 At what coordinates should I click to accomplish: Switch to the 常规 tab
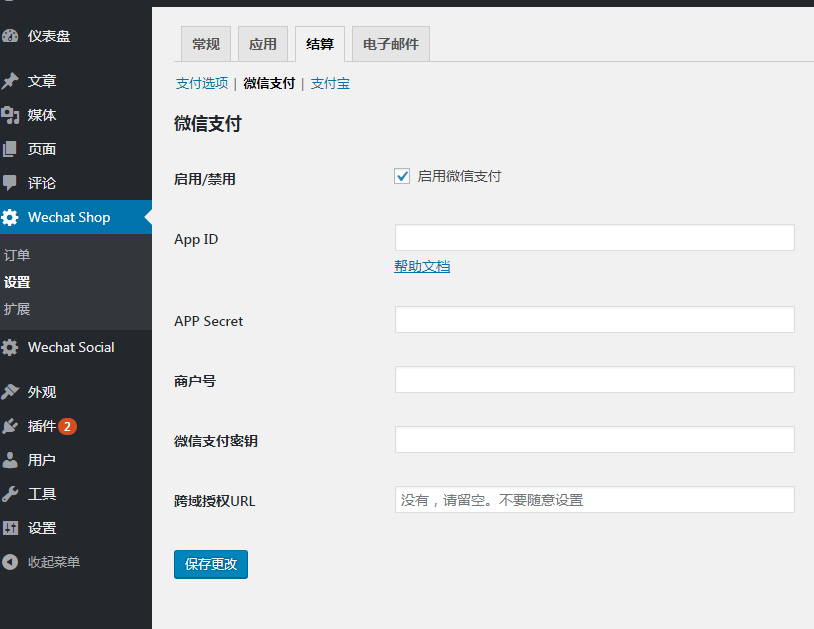tap(206, 44)
